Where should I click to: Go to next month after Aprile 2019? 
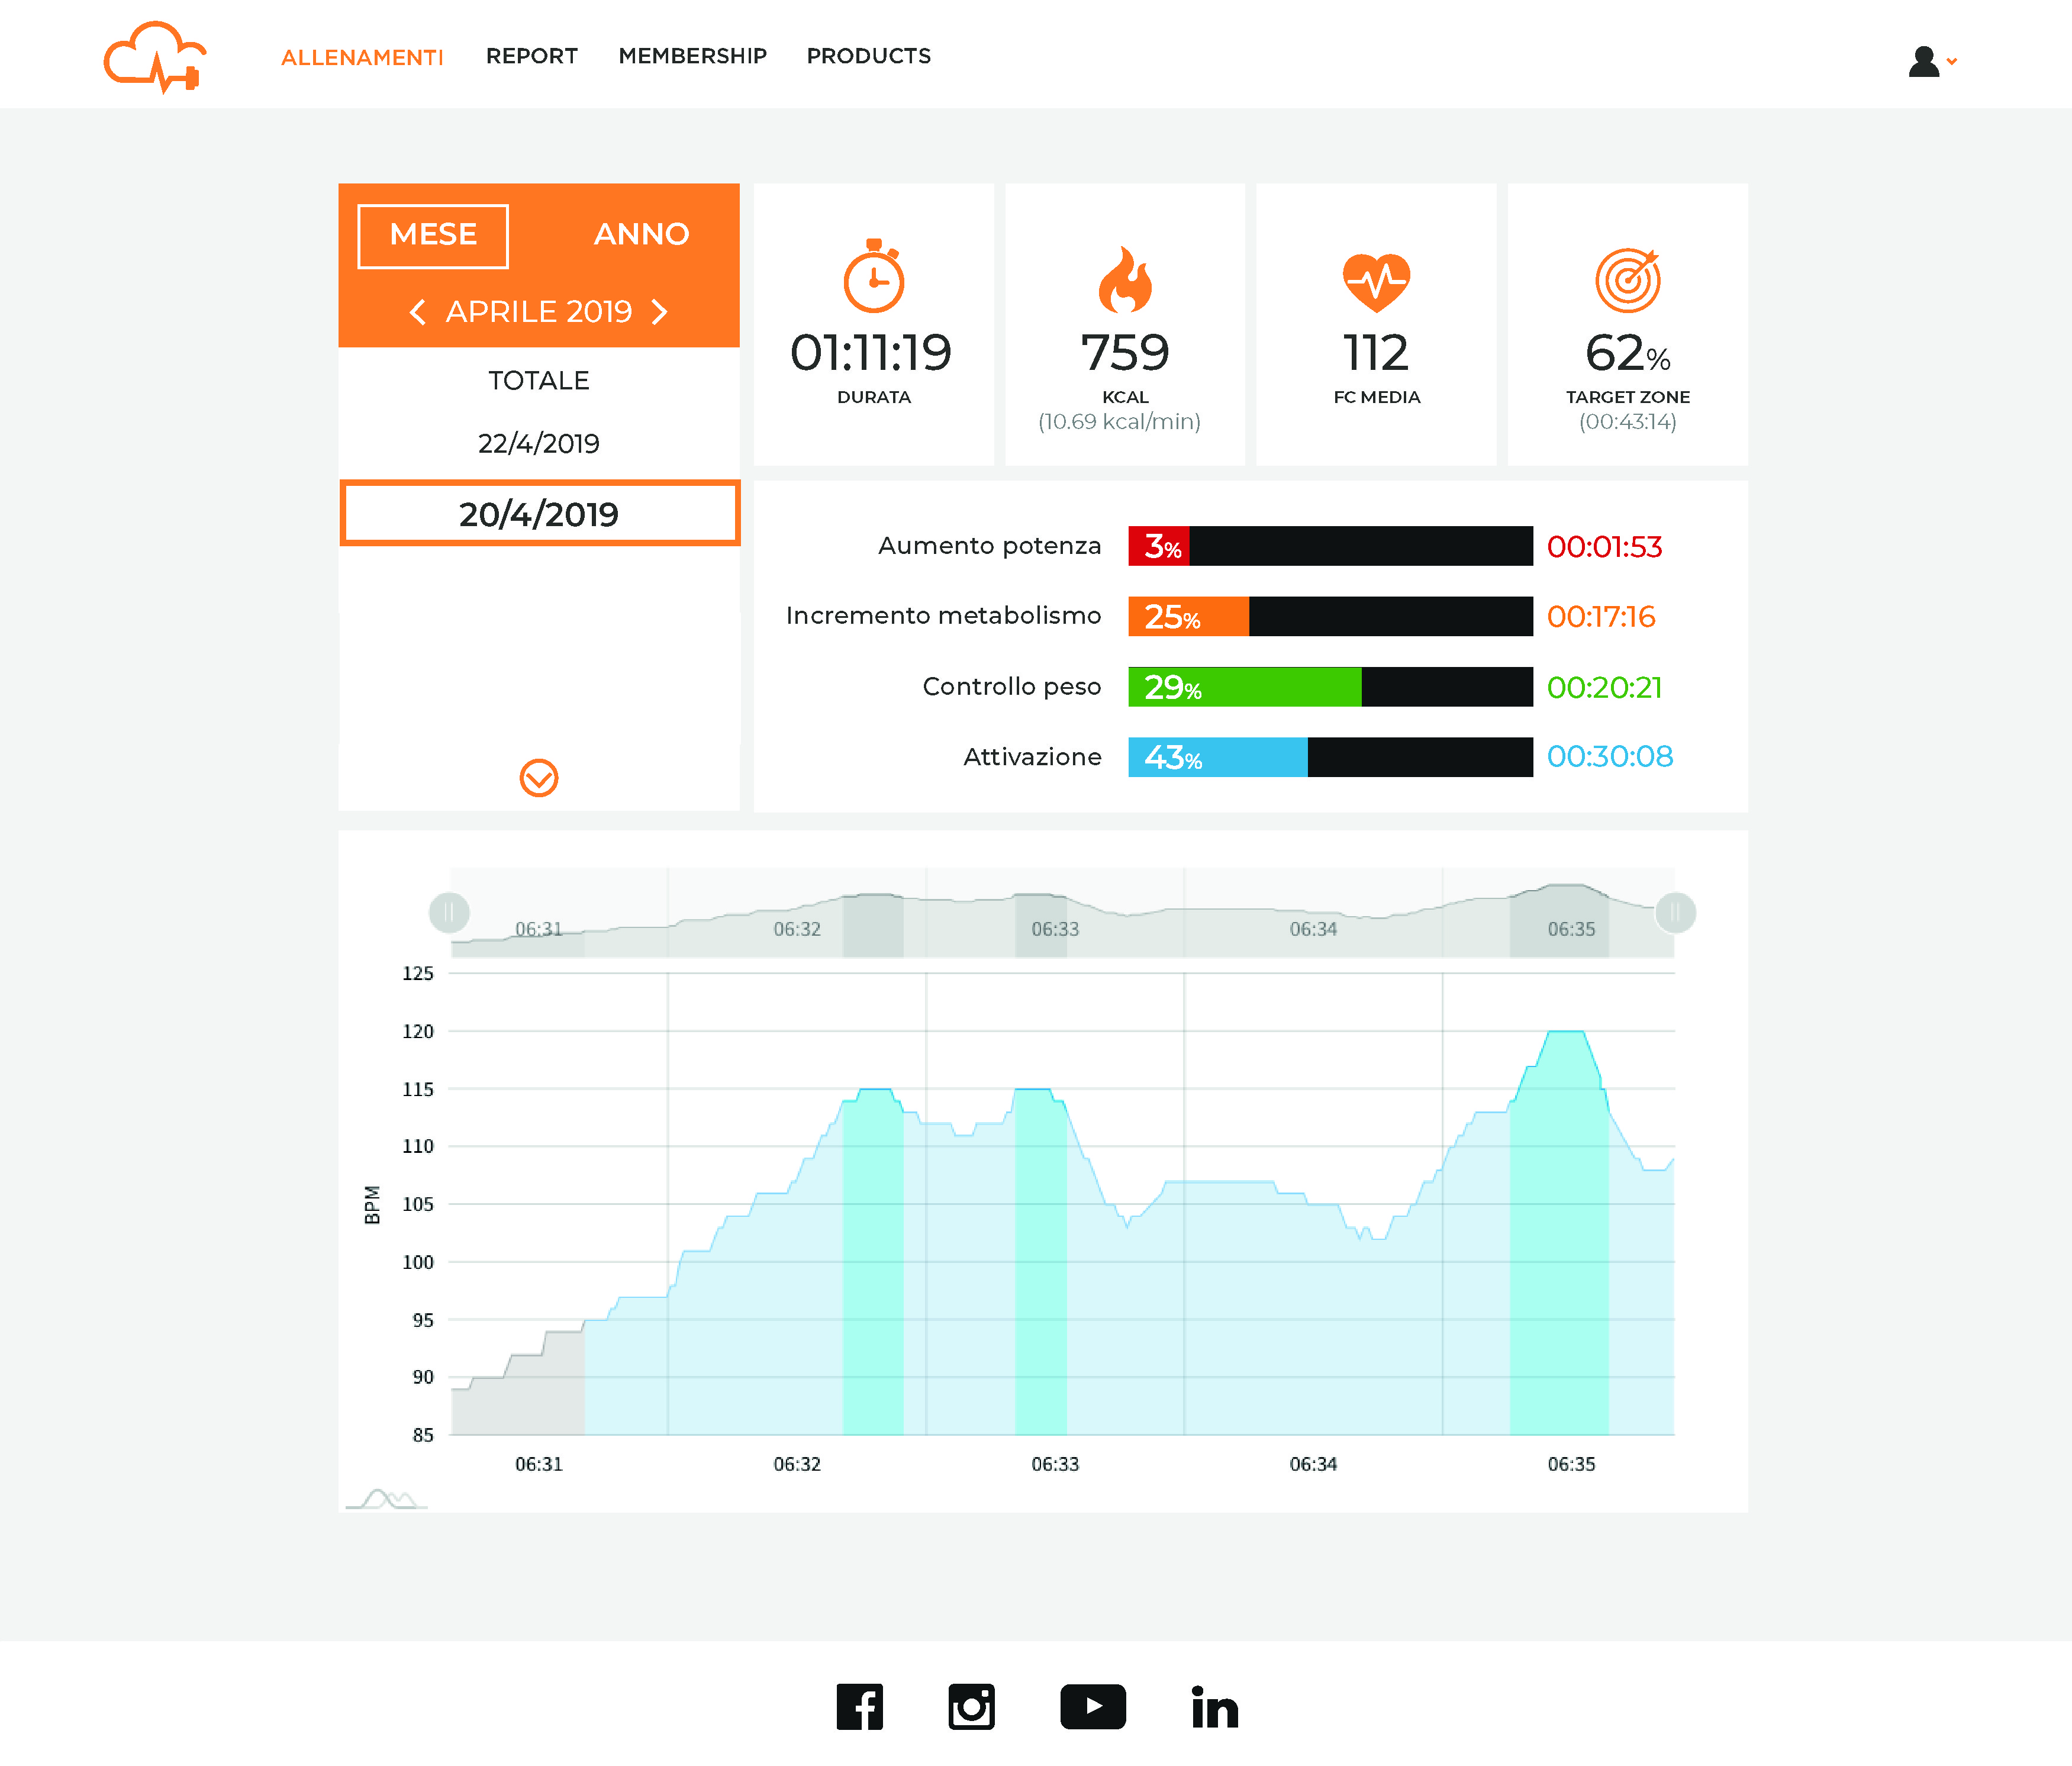click(659, 312)
